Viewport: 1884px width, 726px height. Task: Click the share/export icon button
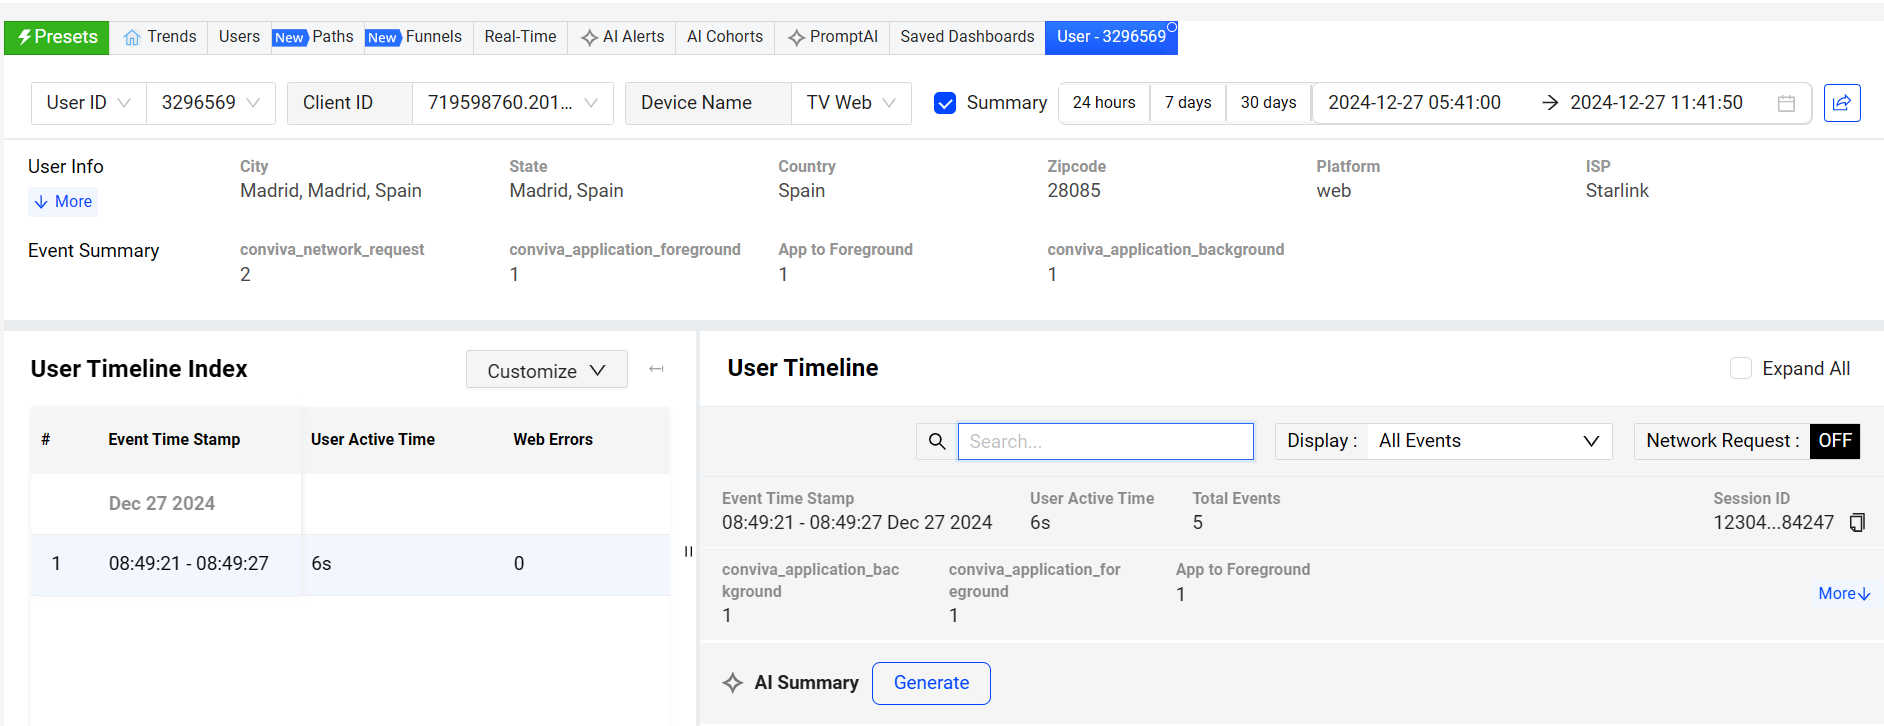tap(1841, 103)
